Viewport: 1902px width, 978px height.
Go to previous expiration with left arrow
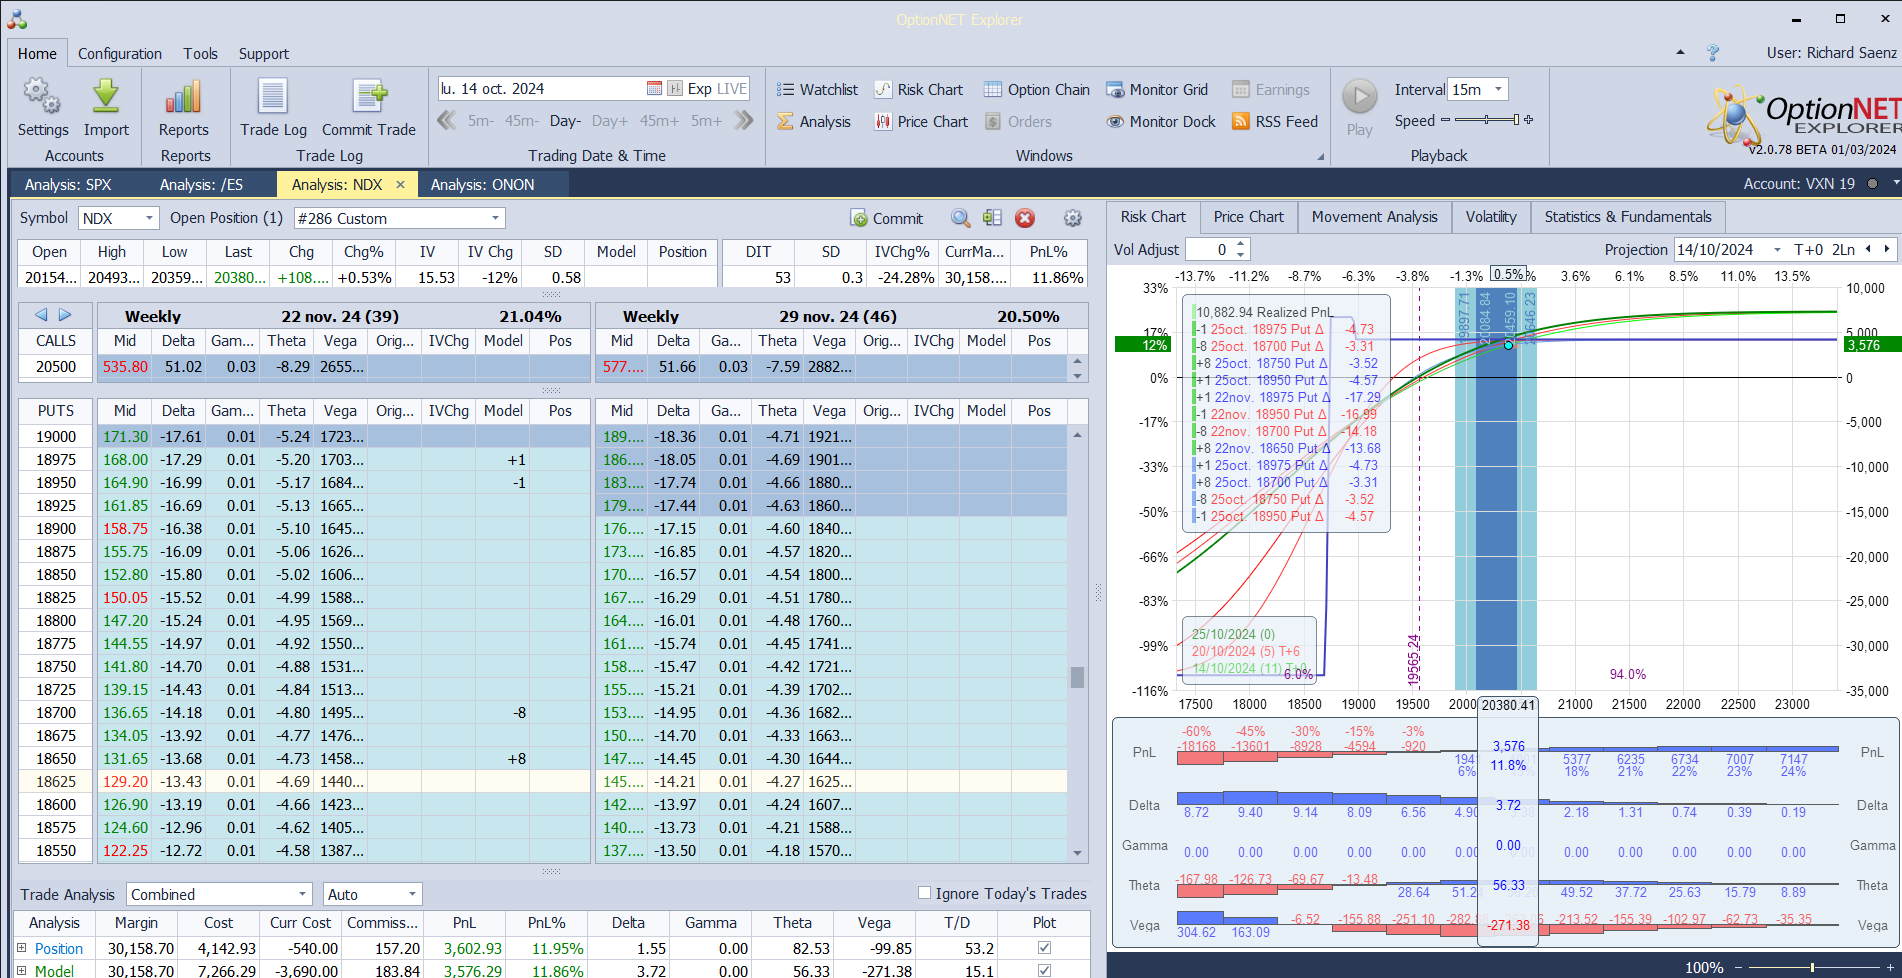41,314
